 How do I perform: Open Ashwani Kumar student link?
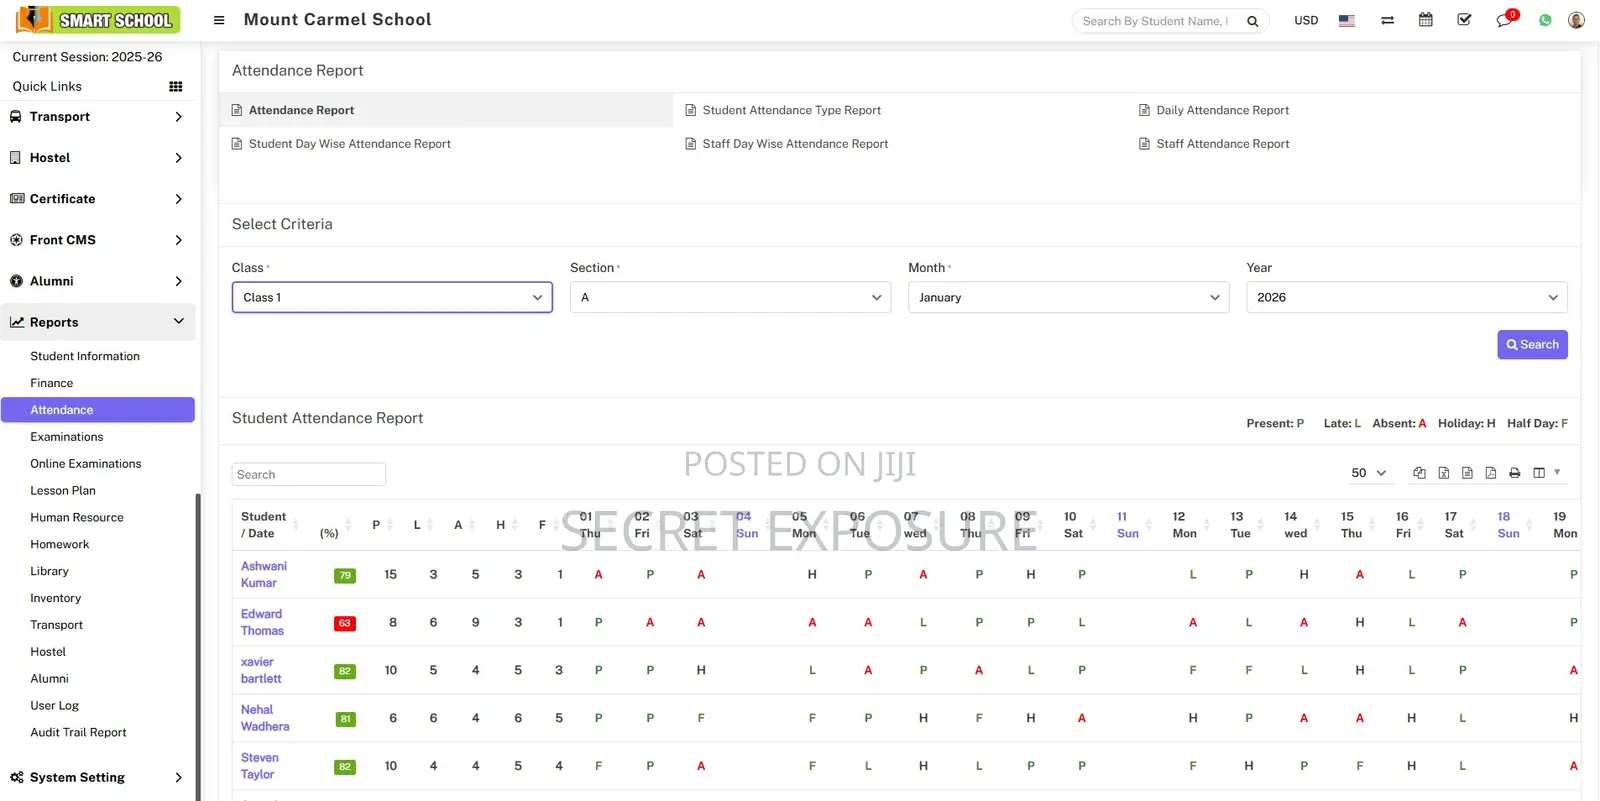[x=264, y=574]
